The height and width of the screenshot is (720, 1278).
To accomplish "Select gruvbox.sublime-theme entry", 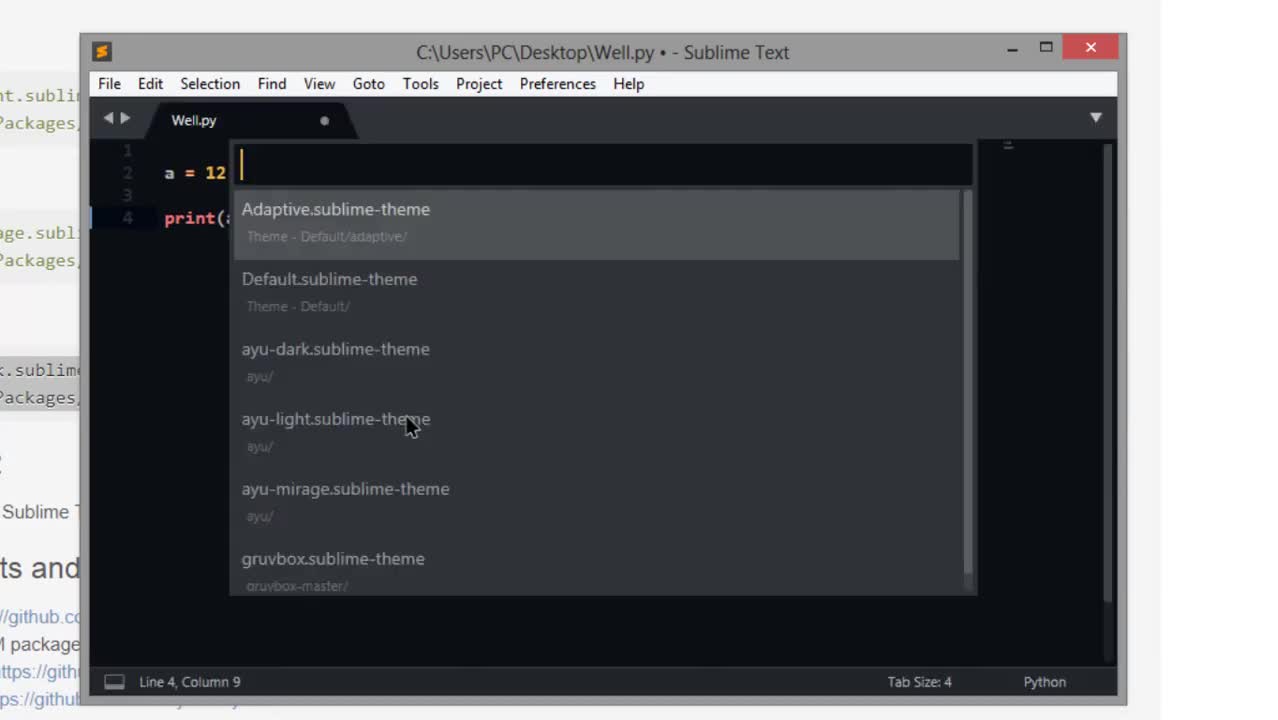I will click(596, 567).
